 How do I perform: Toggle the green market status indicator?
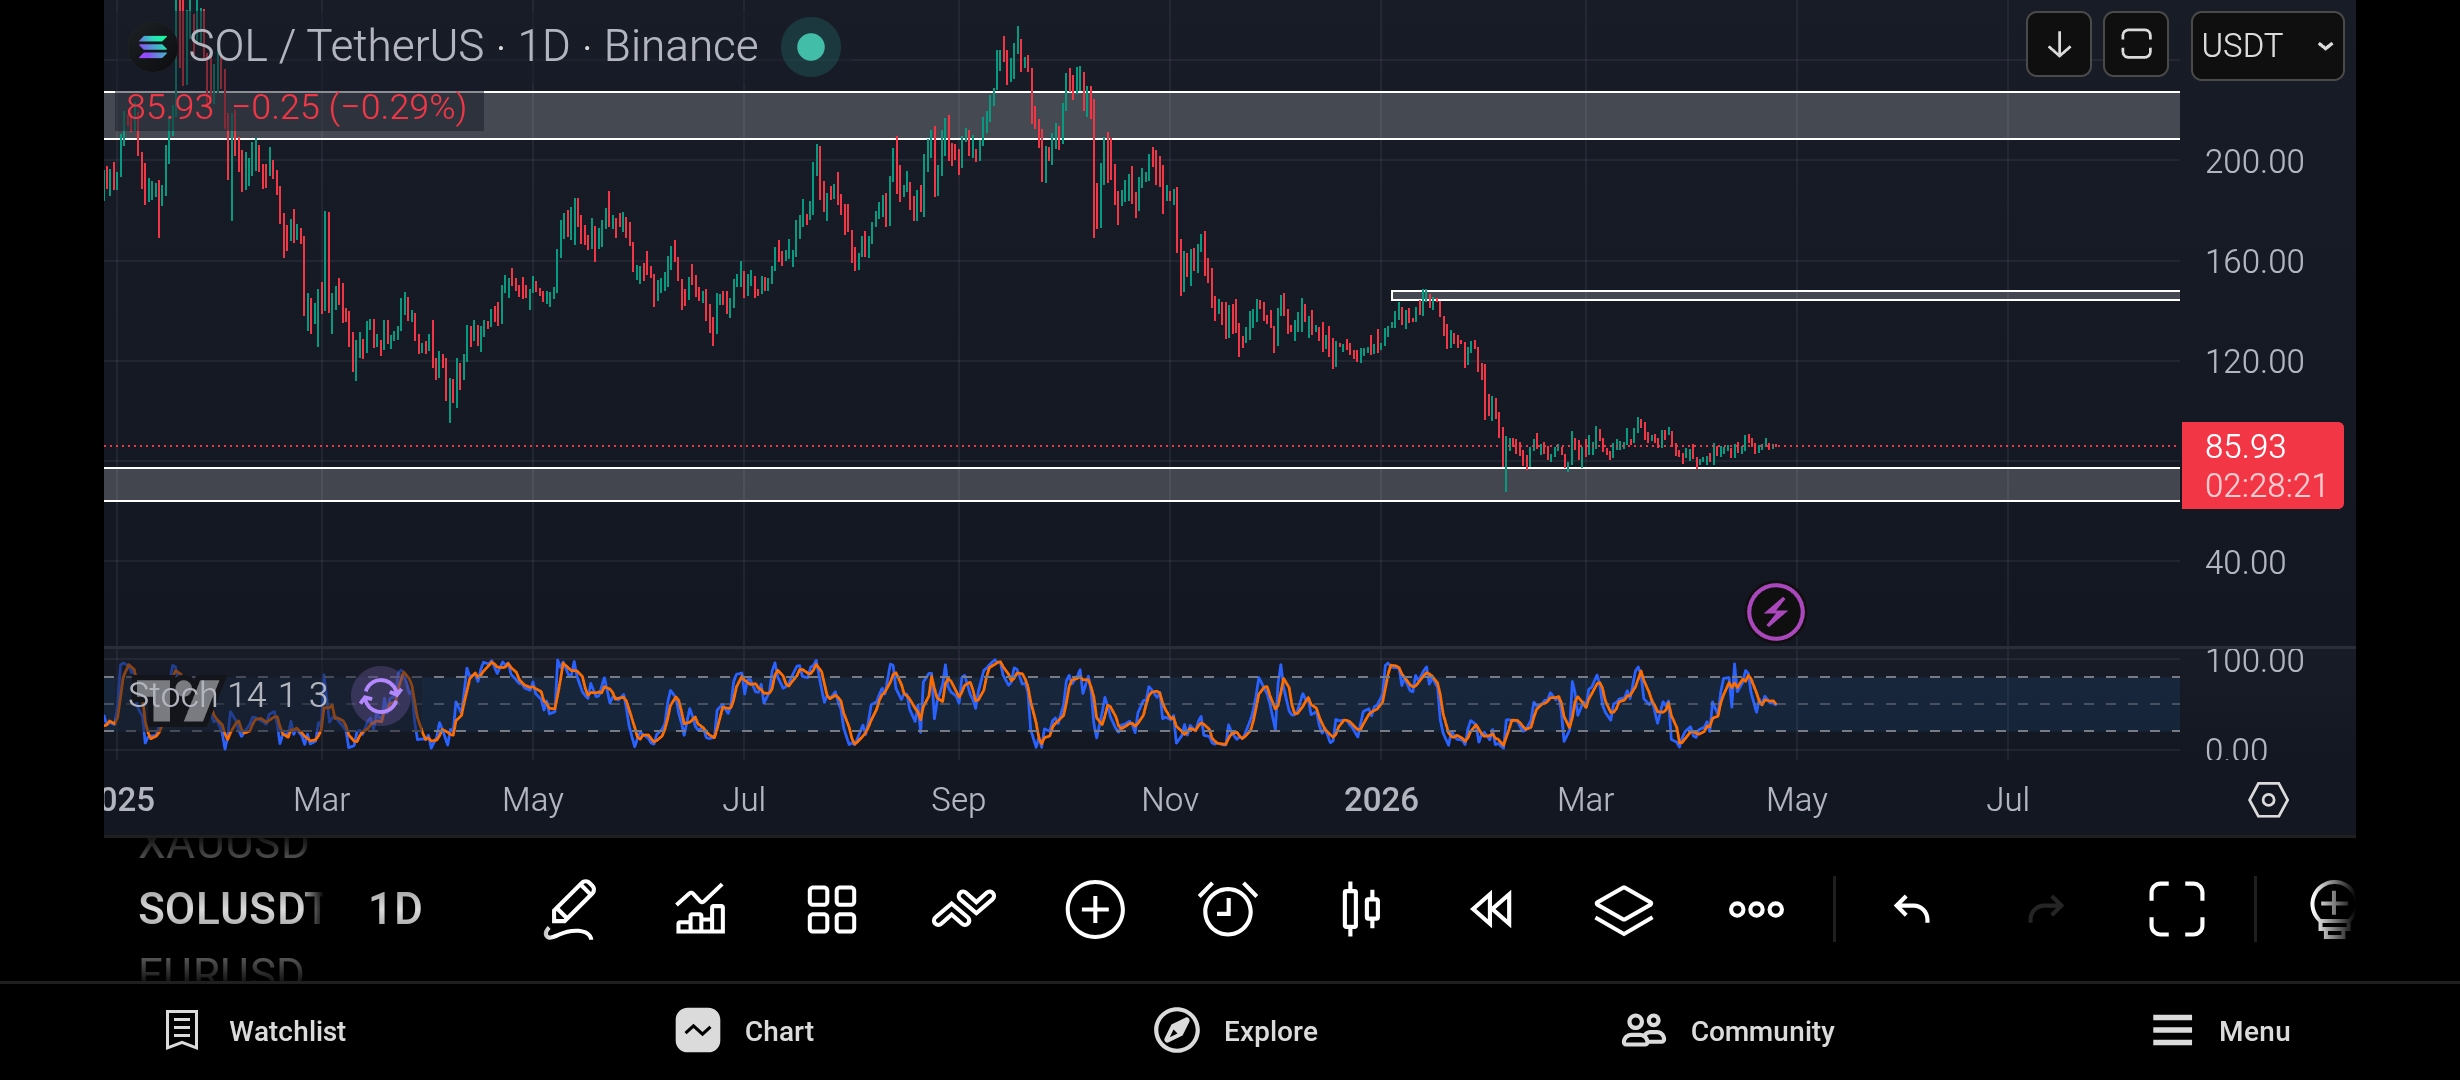(810, 47)
